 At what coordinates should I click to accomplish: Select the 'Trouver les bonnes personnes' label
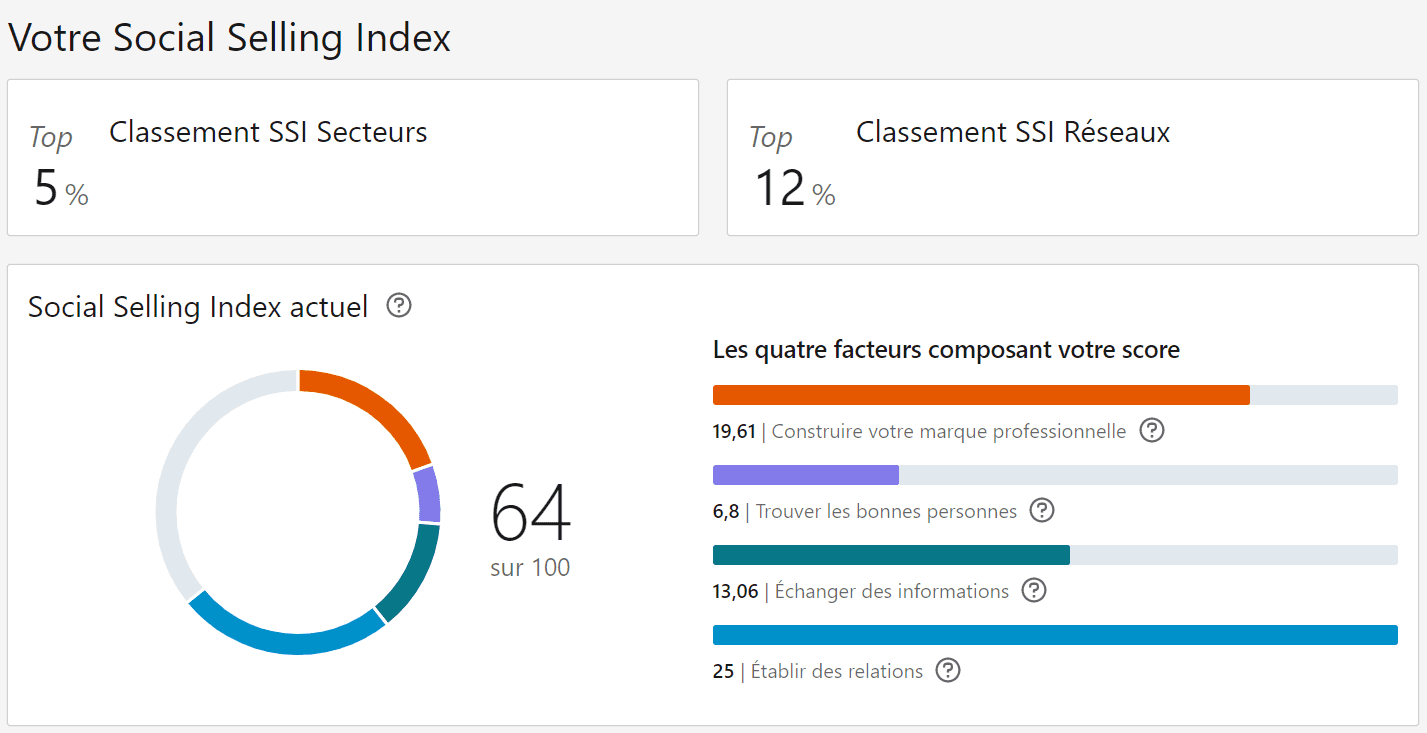(x=886, y=512)
